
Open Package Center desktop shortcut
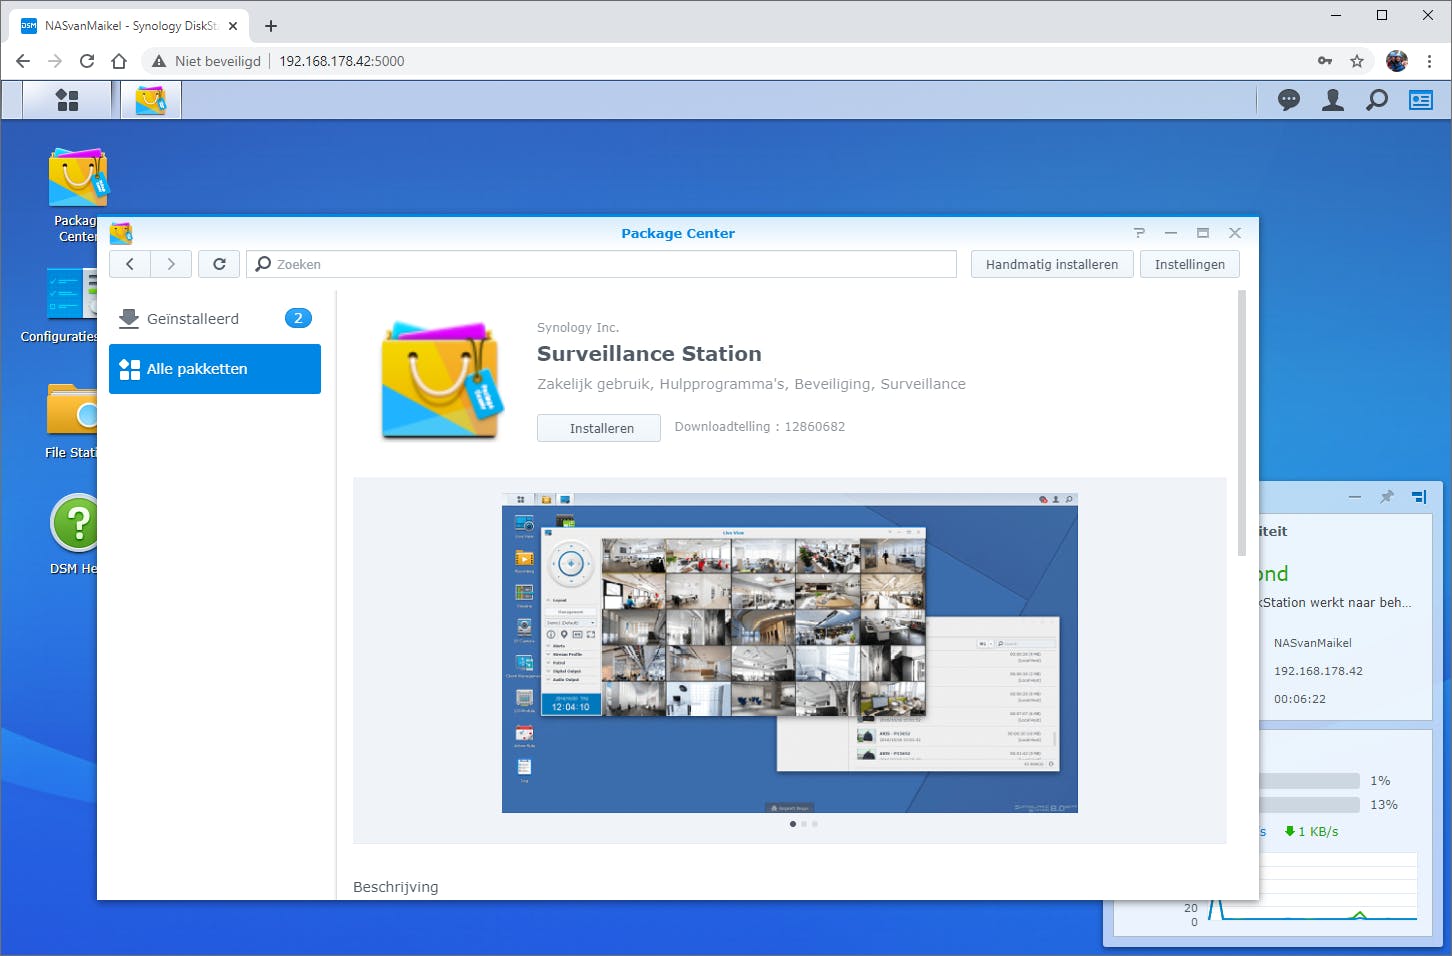pos(76,195)
